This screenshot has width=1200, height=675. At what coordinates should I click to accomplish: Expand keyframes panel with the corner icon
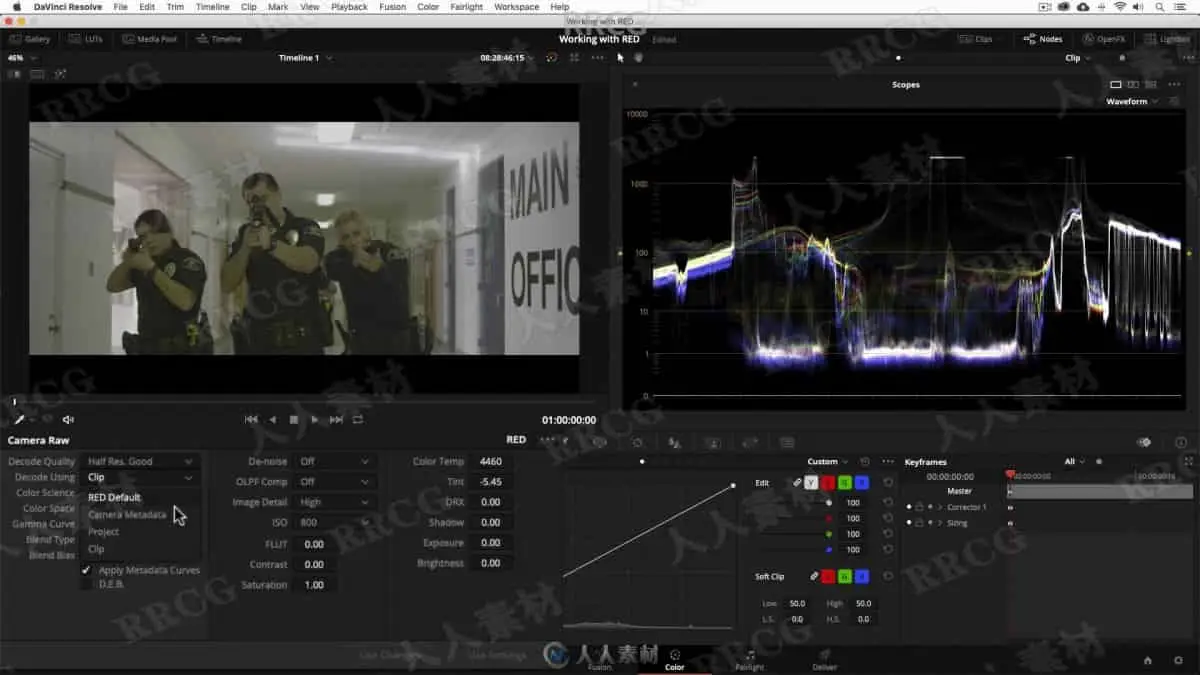[x=1188, y=461]
